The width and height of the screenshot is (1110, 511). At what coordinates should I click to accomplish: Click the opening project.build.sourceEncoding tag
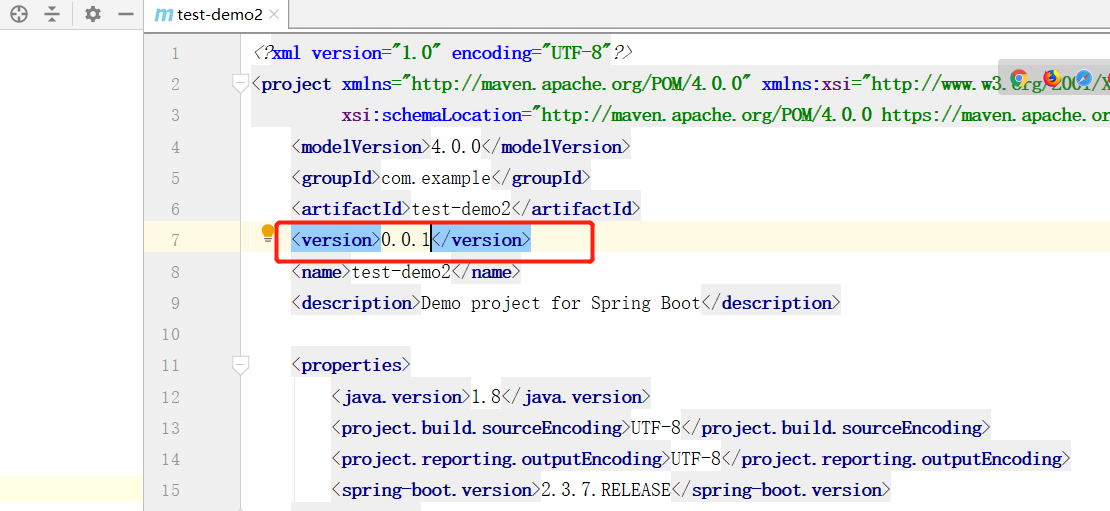coord(481,427)
